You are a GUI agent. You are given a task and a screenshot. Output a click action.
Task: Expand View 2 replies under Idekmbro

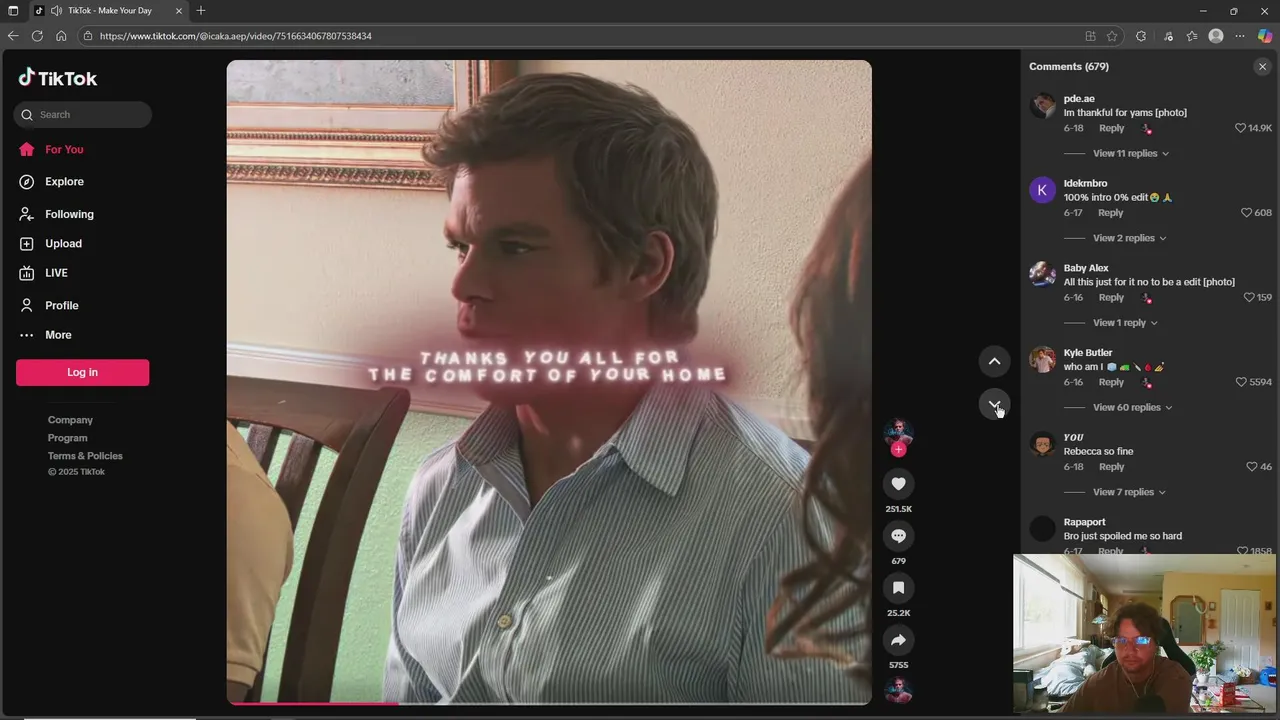click(1130, 238)
